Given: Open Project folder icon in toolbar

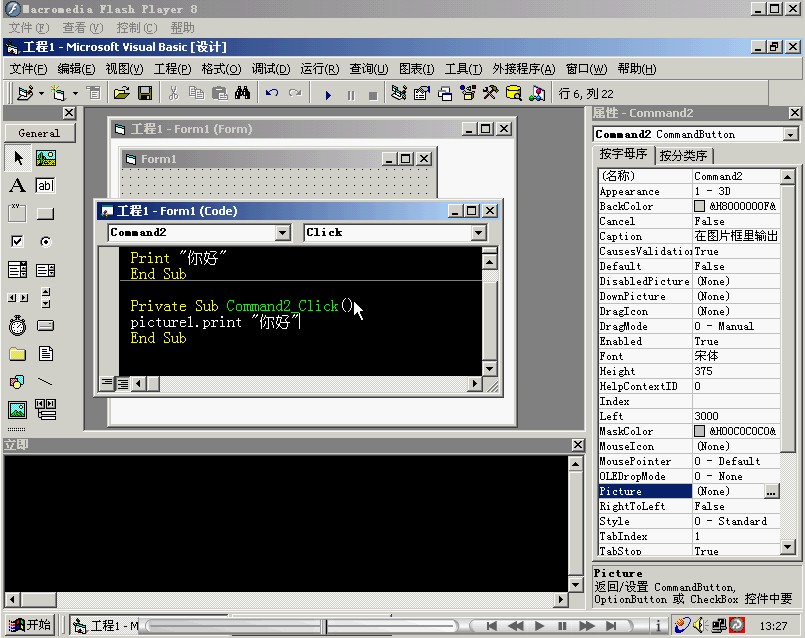Looking at the screenshot, I should 121,93.
